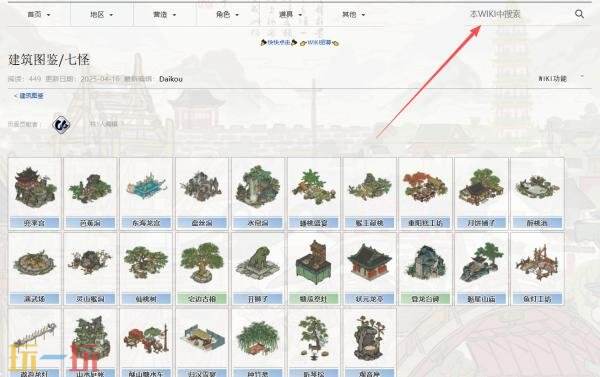Open the green-labeled 糖瓜祭灶 card
The height and width of the screenshot is (377, 600).
point(314,269)
